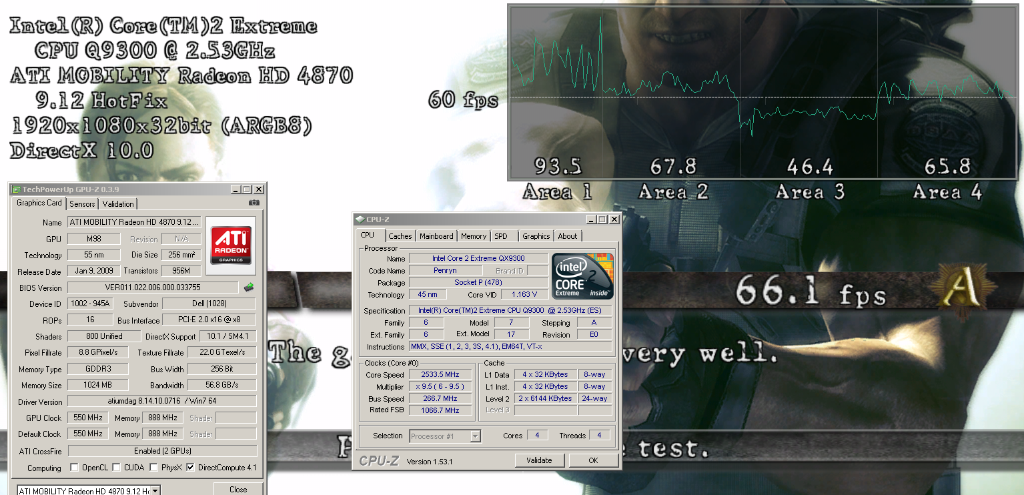Image resolution: width=1024 pixels, height=495 pixels.
Task: Minimize the GPU-Z window
Action: [x=236, y=189]
